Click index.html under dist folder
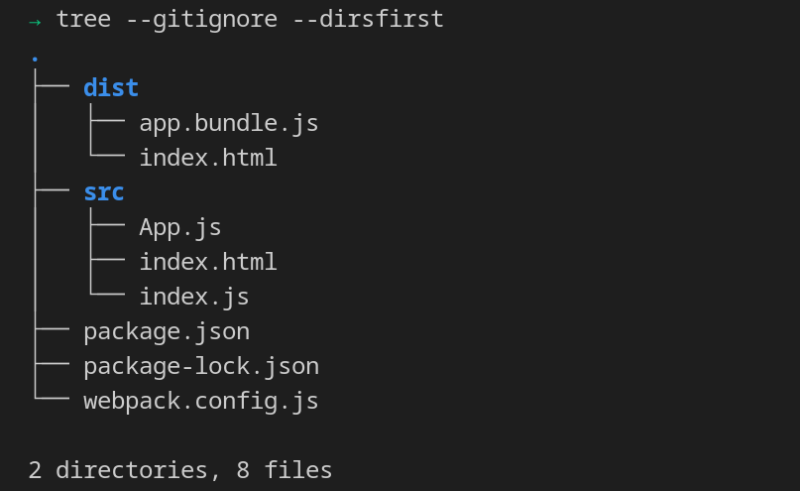The width and height of the screenshot is (800, 491). click(x=208, y=158)
